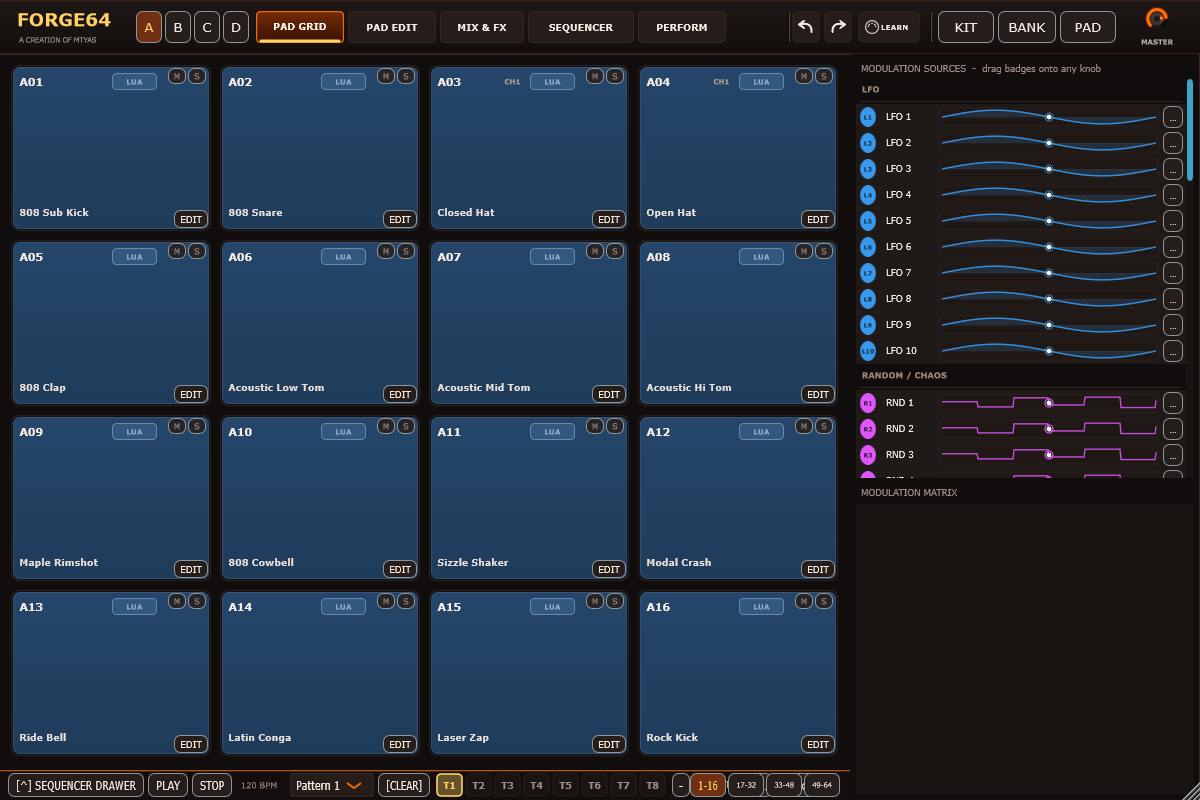Mute pad A12 Modal Crash
The height and width of the screenshot is (800, 1200).
tap(804, 426)
